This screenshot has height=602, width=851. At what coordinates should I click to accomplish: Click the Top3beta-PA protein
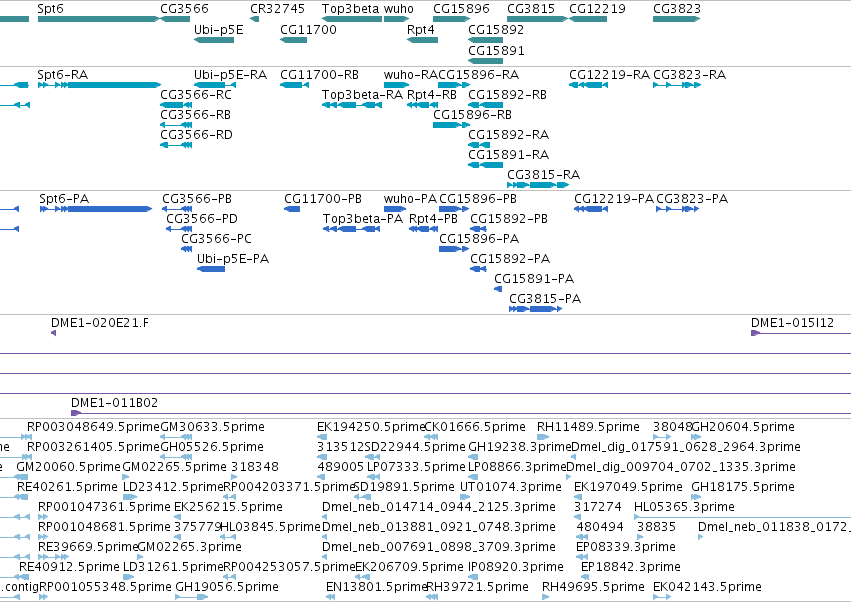coord(351,229)
